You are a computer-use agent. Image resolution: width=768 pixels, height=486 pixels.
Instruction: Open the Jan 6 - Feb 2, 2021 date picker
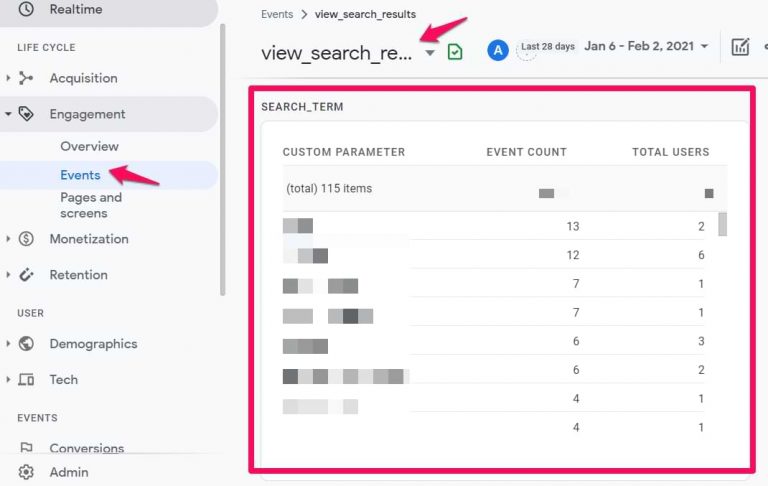[x=646, y=47]
